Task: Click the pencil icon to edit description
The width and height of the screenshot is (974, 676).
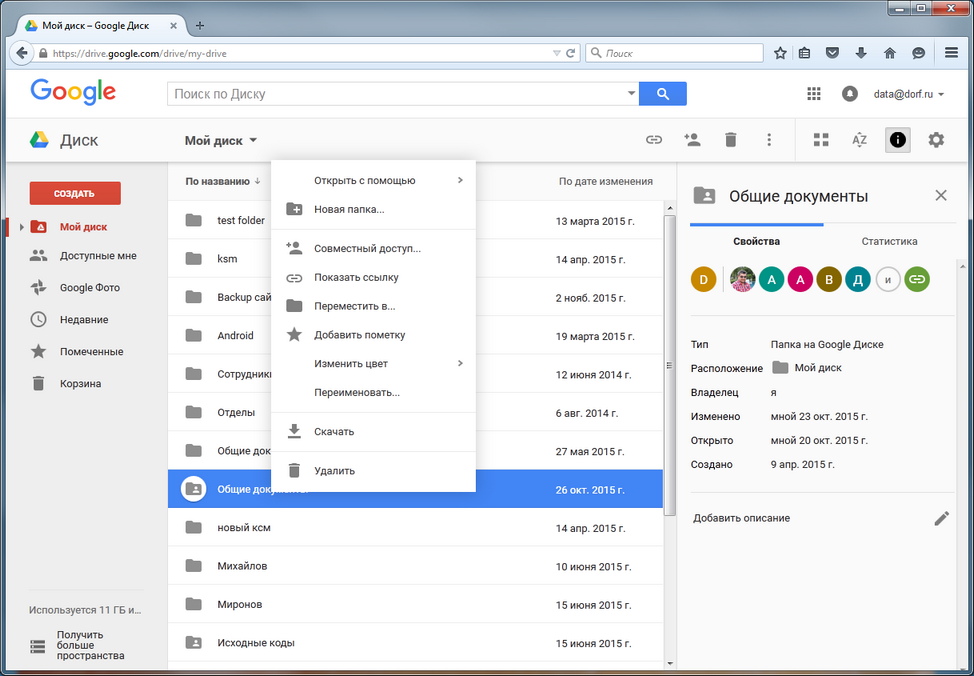Action: [942, 518]
